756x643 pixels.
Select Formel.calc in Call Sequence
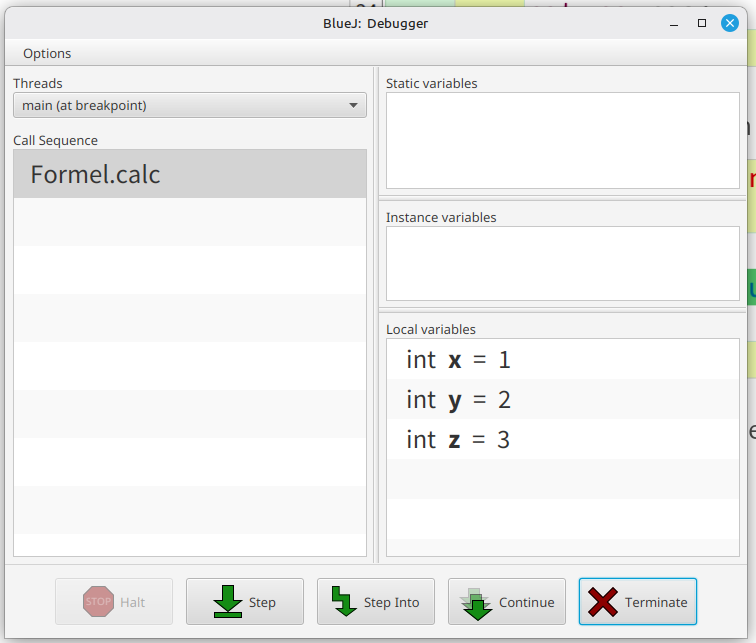pos(96,175)
